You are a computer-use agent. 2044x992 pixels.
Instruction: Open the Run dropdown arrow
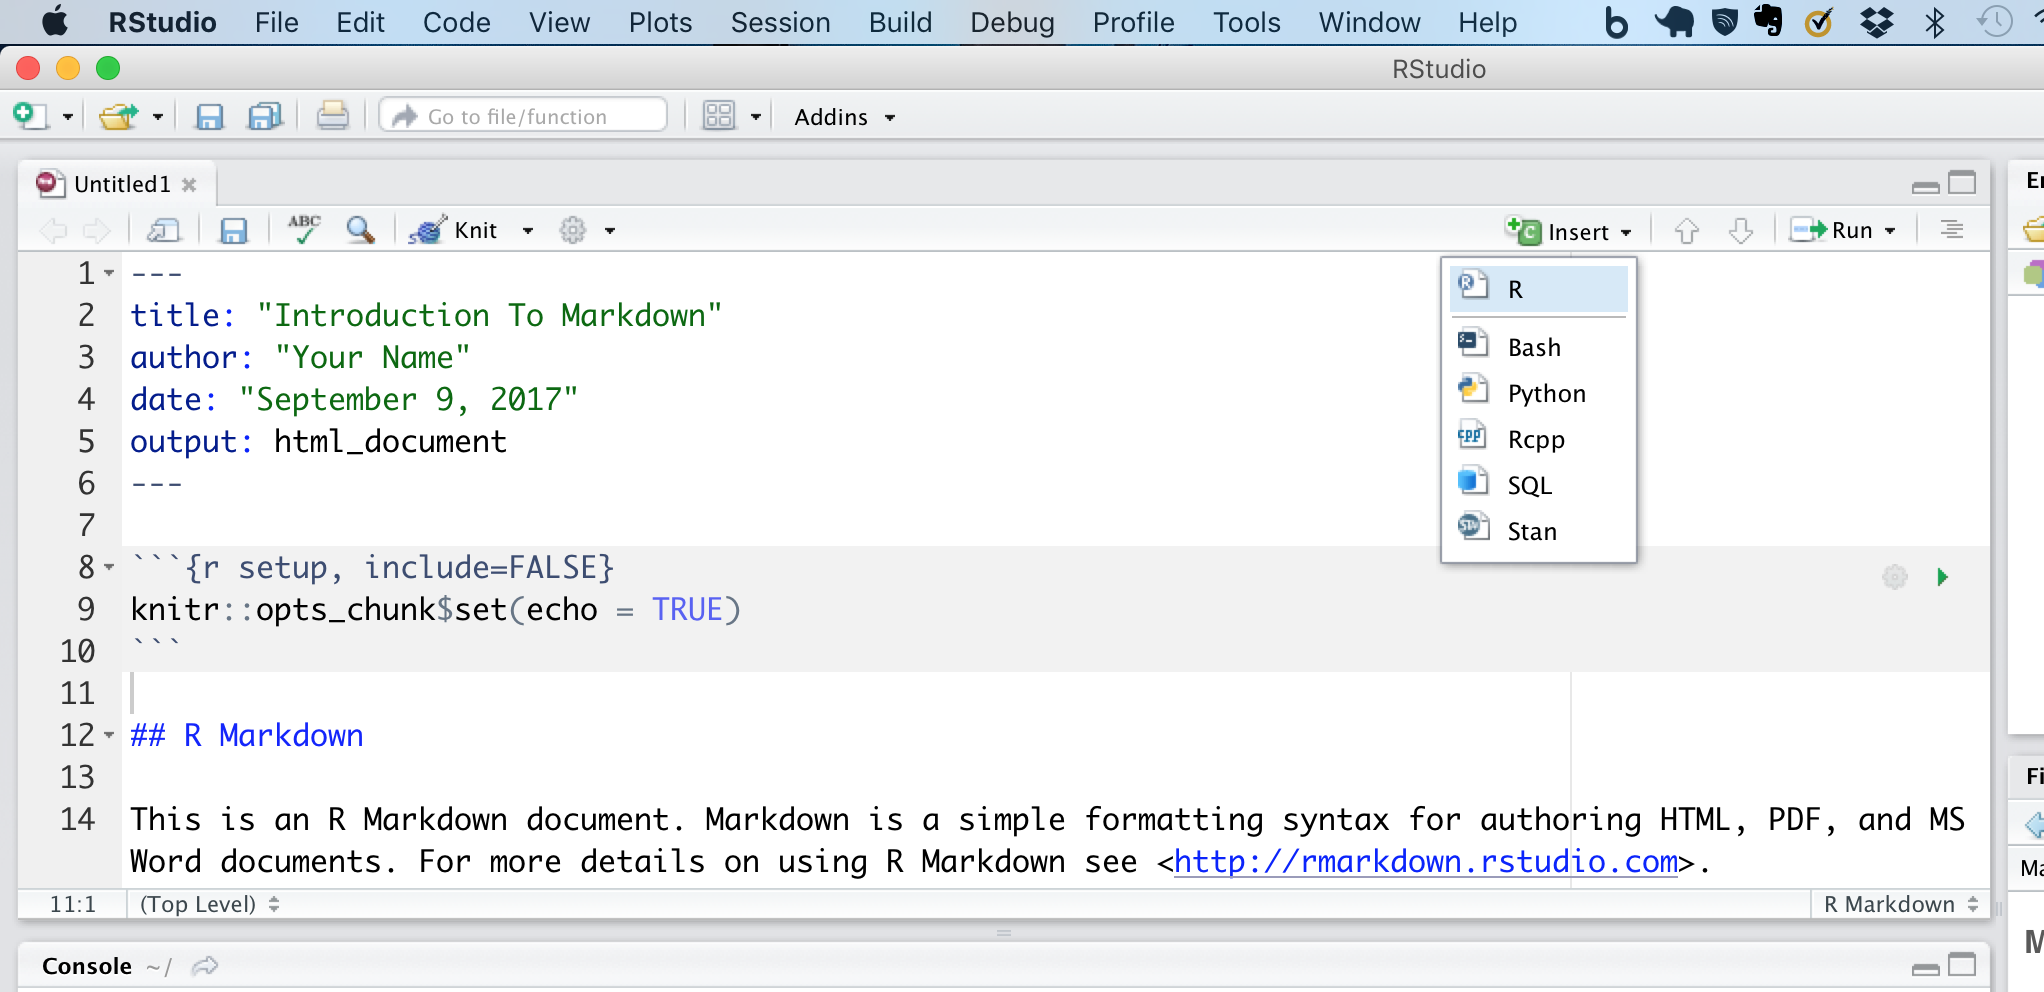click(x=1890, y=231)
